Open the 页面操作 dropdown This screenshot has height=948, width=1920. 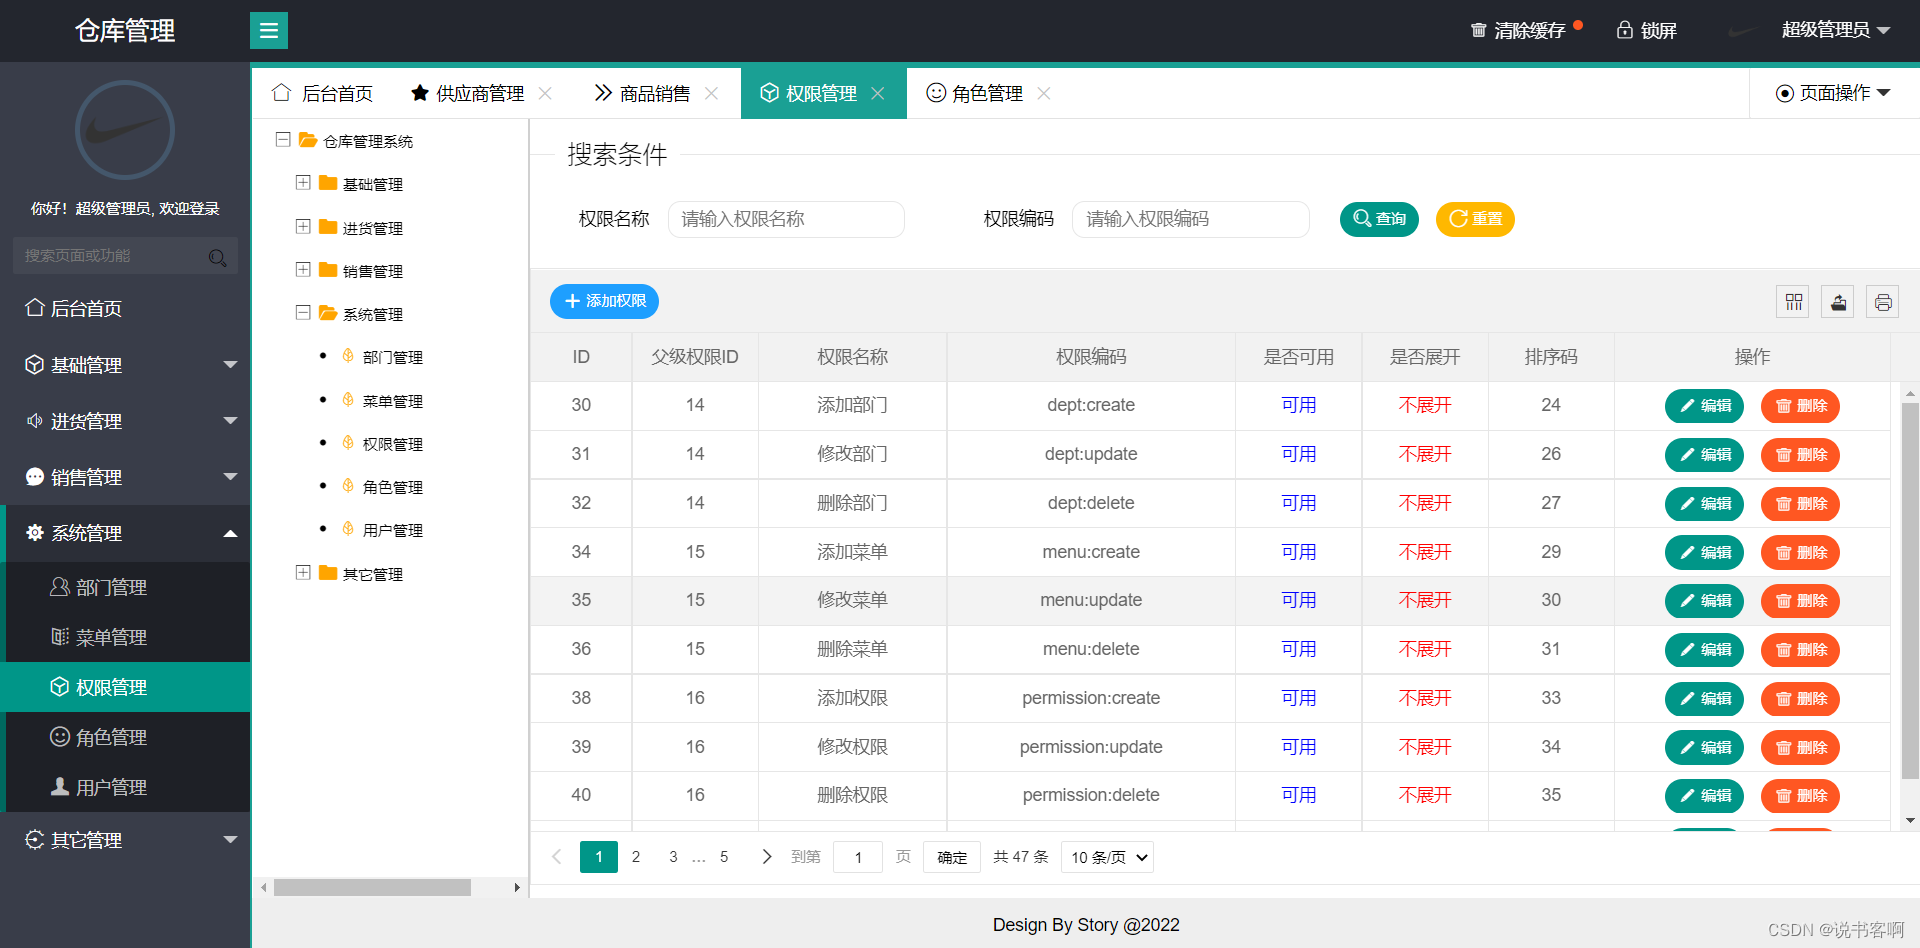(1833, 93)
